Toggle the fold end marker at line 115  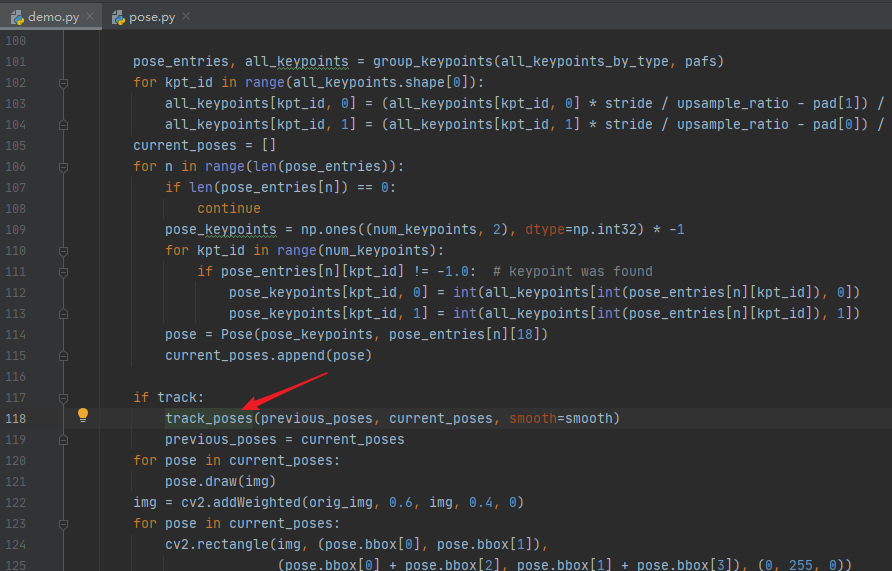[64, 356]
